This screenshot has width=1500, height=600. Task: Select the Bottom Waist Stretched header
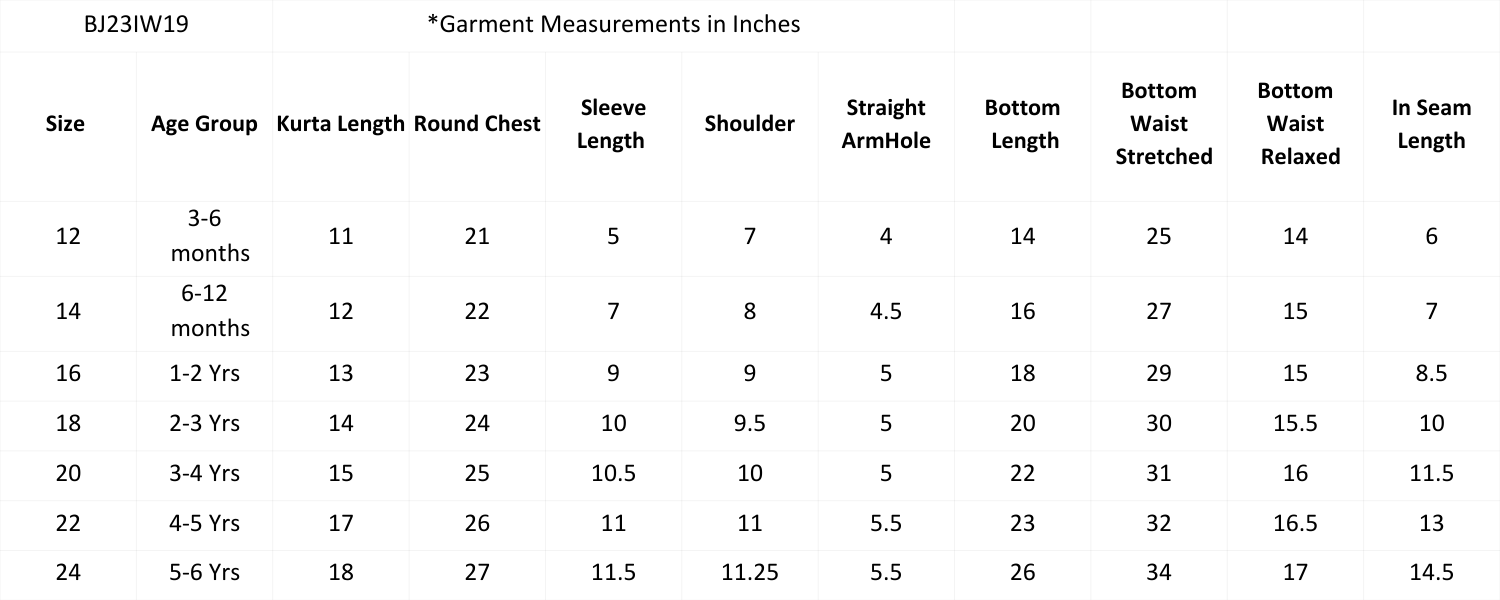[x=1158, y=125]
